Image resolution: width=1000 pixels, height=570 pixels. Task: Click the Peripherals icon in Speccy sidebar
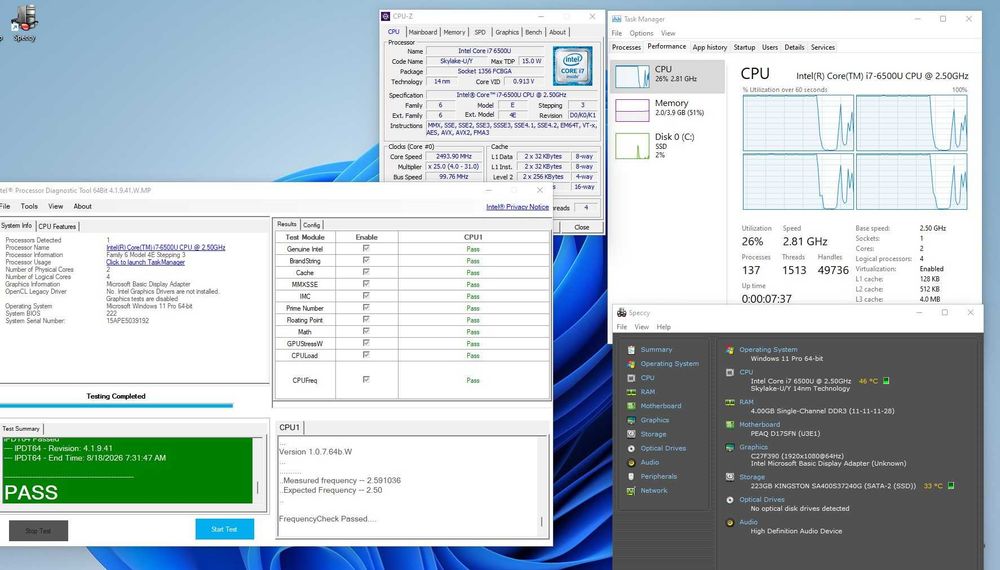631,476
